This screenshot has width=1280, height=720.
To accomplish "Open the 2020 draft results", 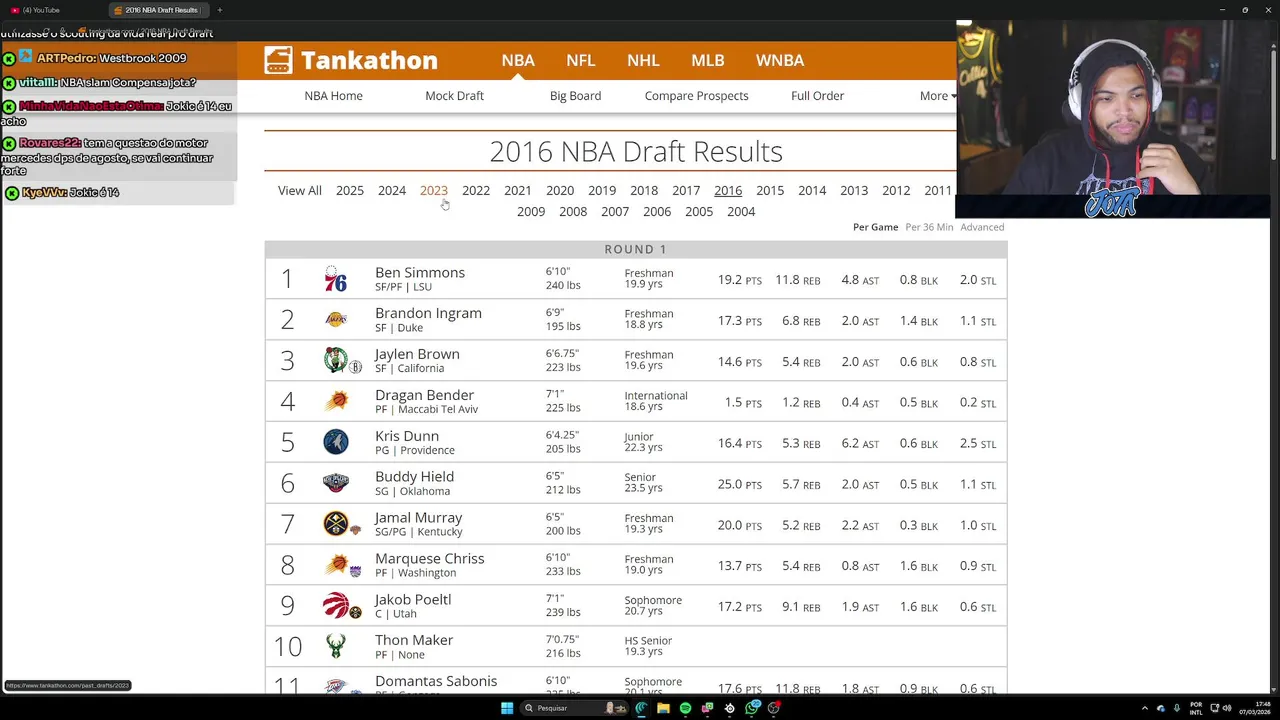I will (x=560, y=191).
